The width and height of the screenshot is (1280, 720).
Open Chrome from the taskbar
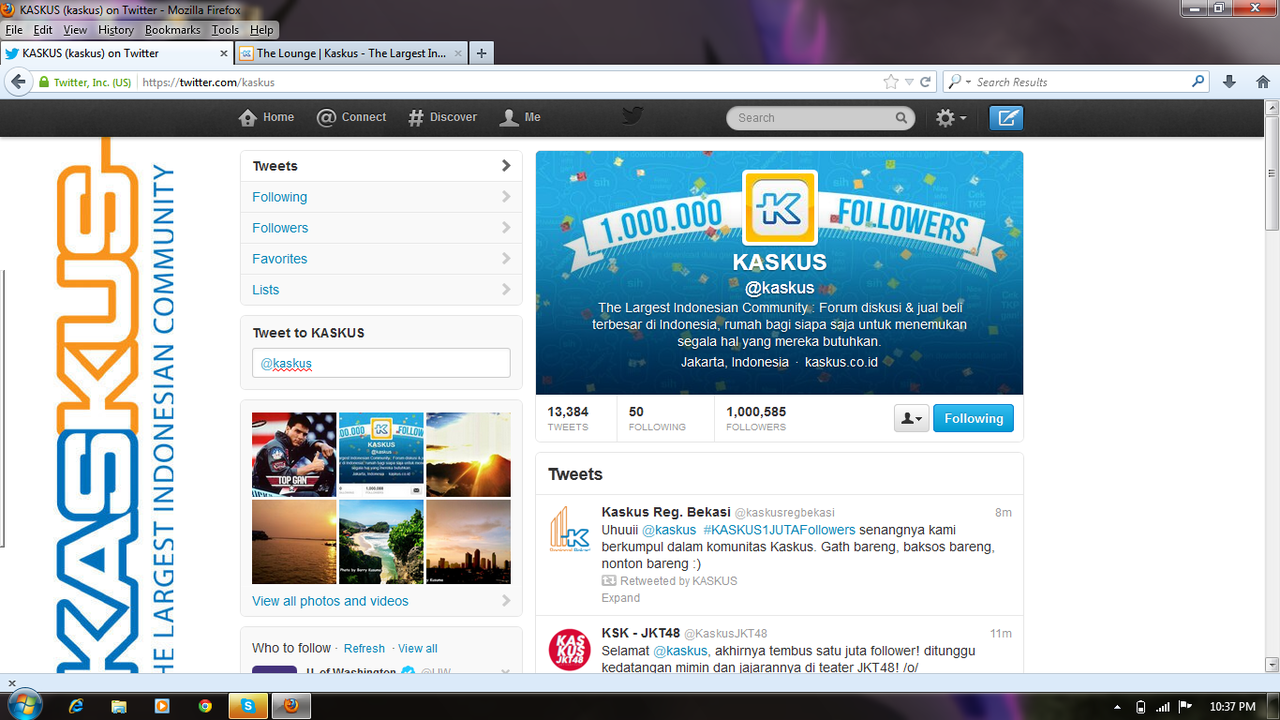click(x=205, y=706)
